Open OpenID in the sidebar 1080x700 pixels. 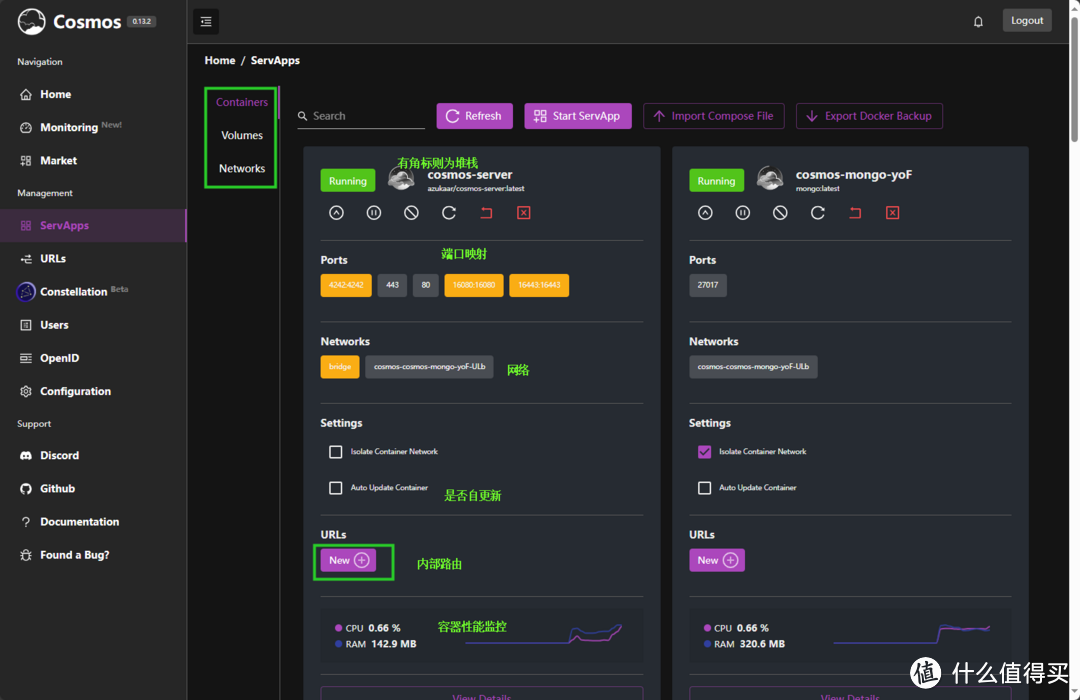pos(93,358)
